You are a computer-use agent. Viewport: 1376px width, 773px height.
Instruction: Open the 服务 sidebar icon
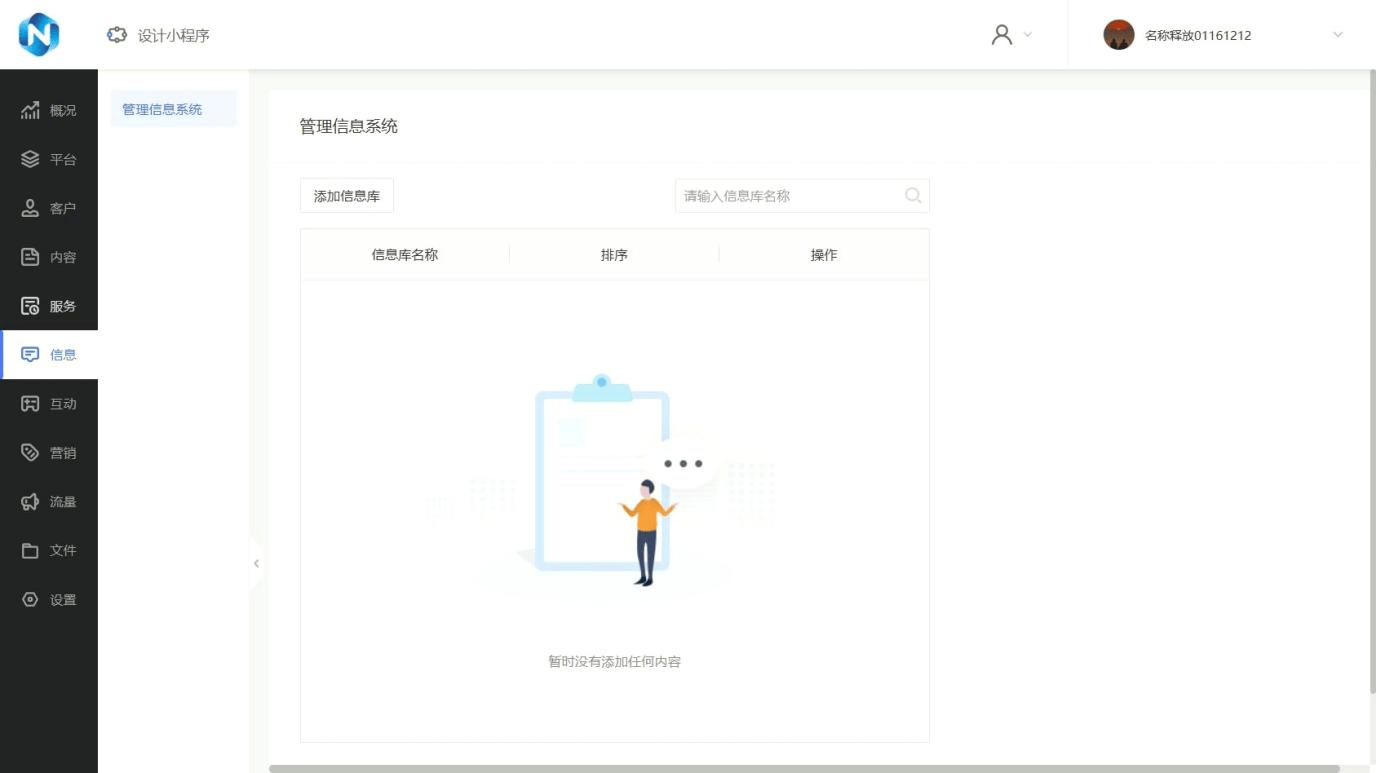(x=30, y=306)
